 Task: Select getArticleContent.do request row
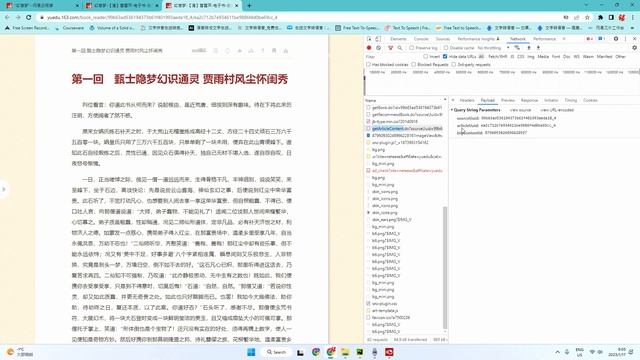coord(407,128)
